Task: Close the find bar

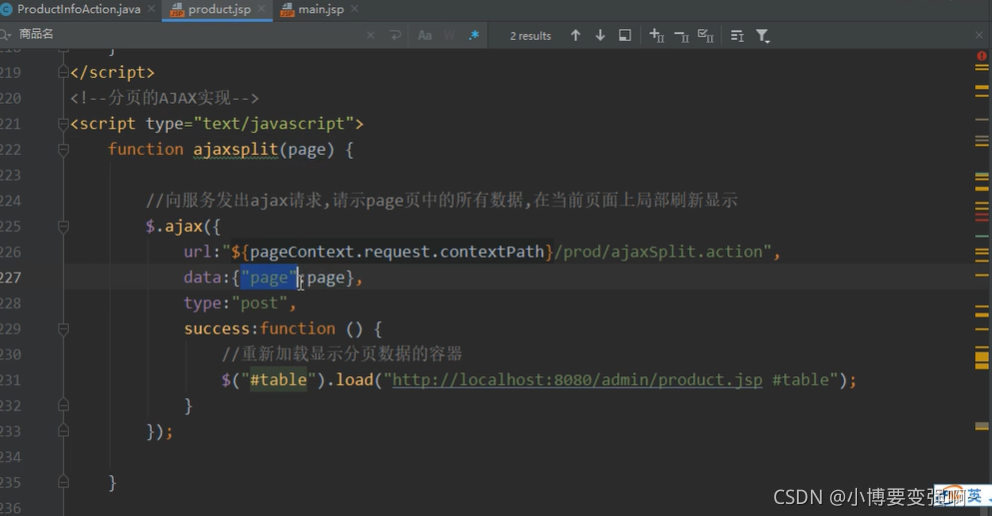Action: (979, 35)
